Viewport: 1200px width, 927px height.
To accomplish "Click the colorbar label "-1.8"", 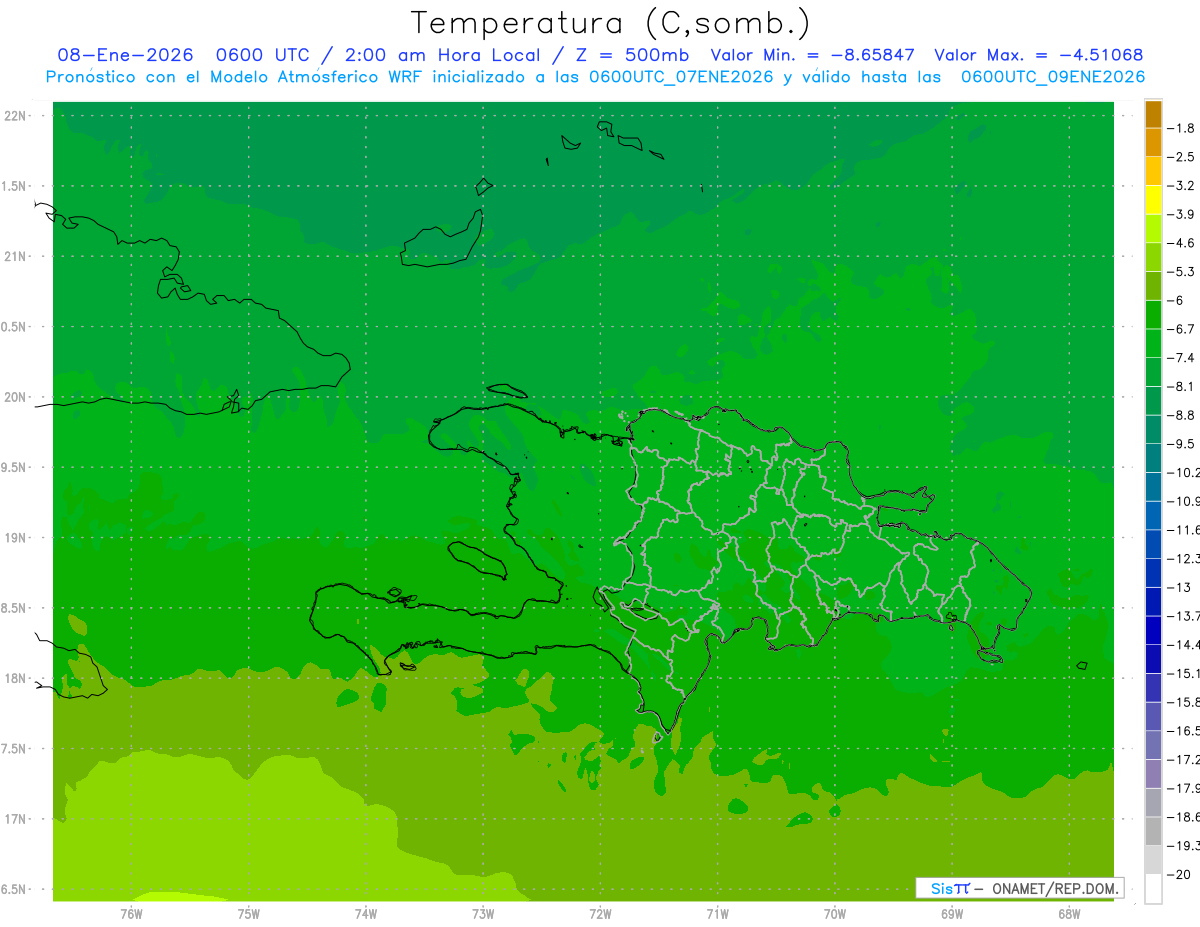I will pos(1182,128).
